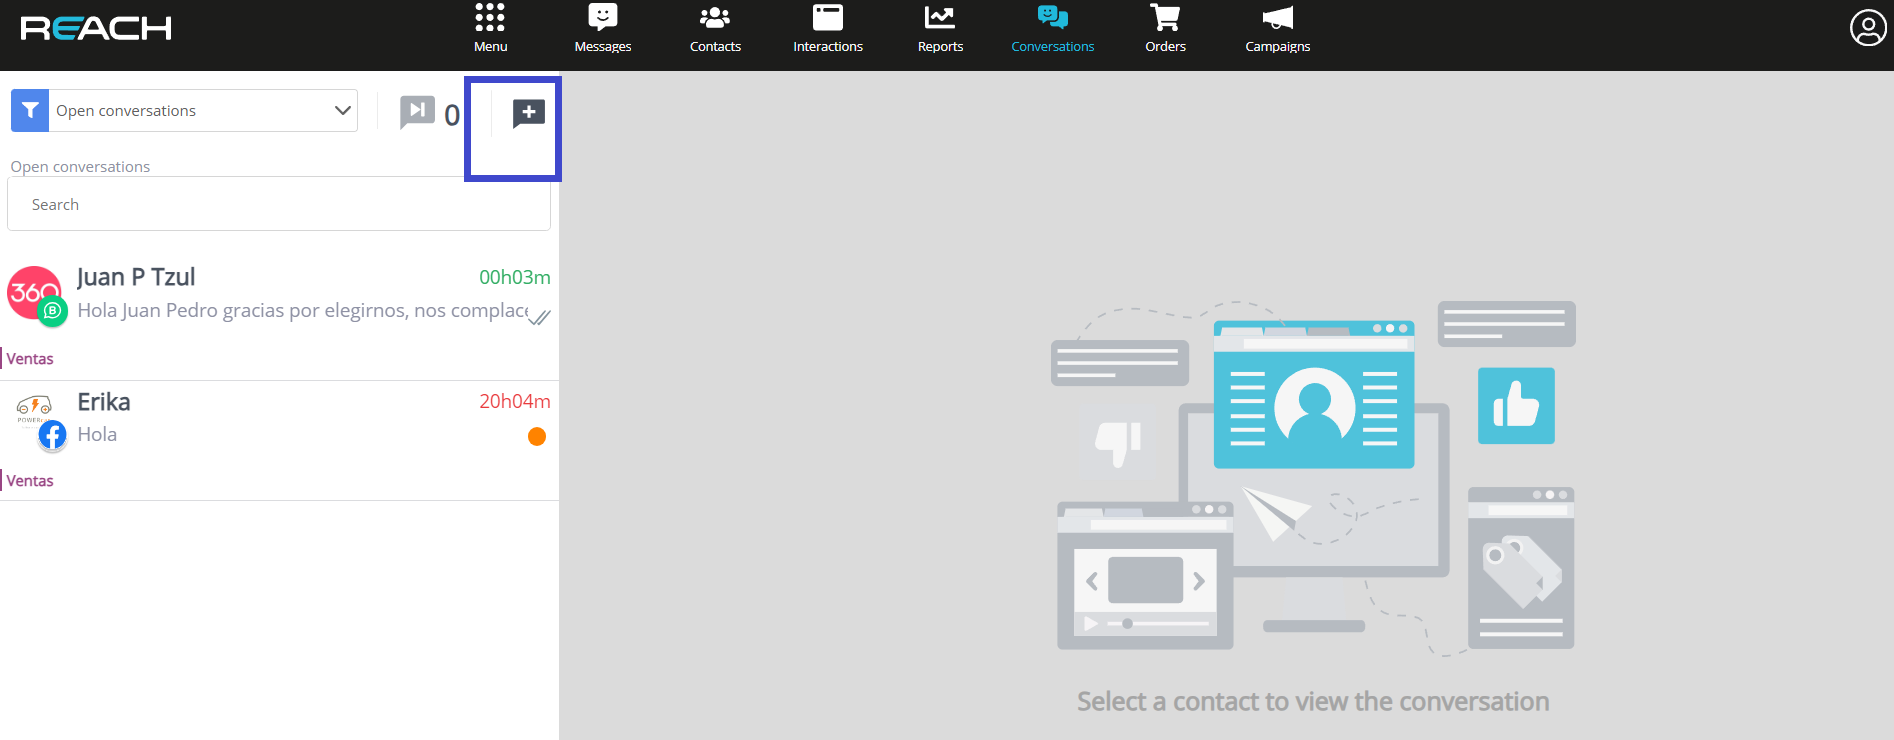Image resolution: width=1894 pixels, height=740 pixels.
Task: Go to the Messages section
Action: (x=602, y=28)
